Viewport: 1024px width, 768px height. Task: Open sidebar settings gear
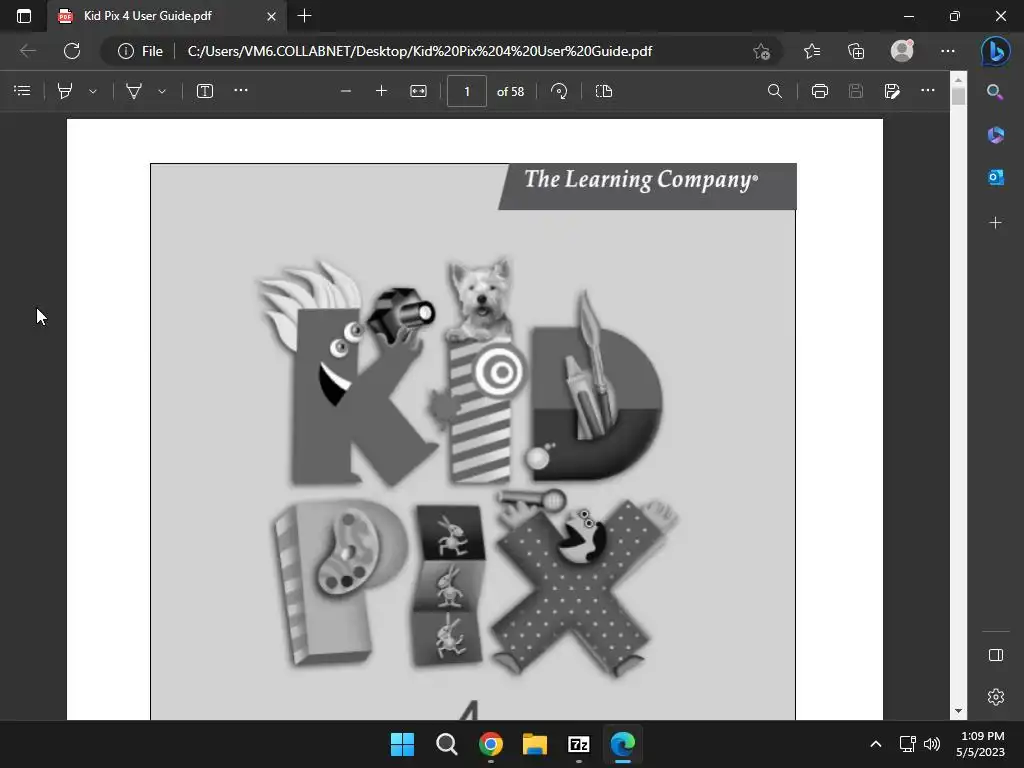pyautogui.click(x=996, y=697)
